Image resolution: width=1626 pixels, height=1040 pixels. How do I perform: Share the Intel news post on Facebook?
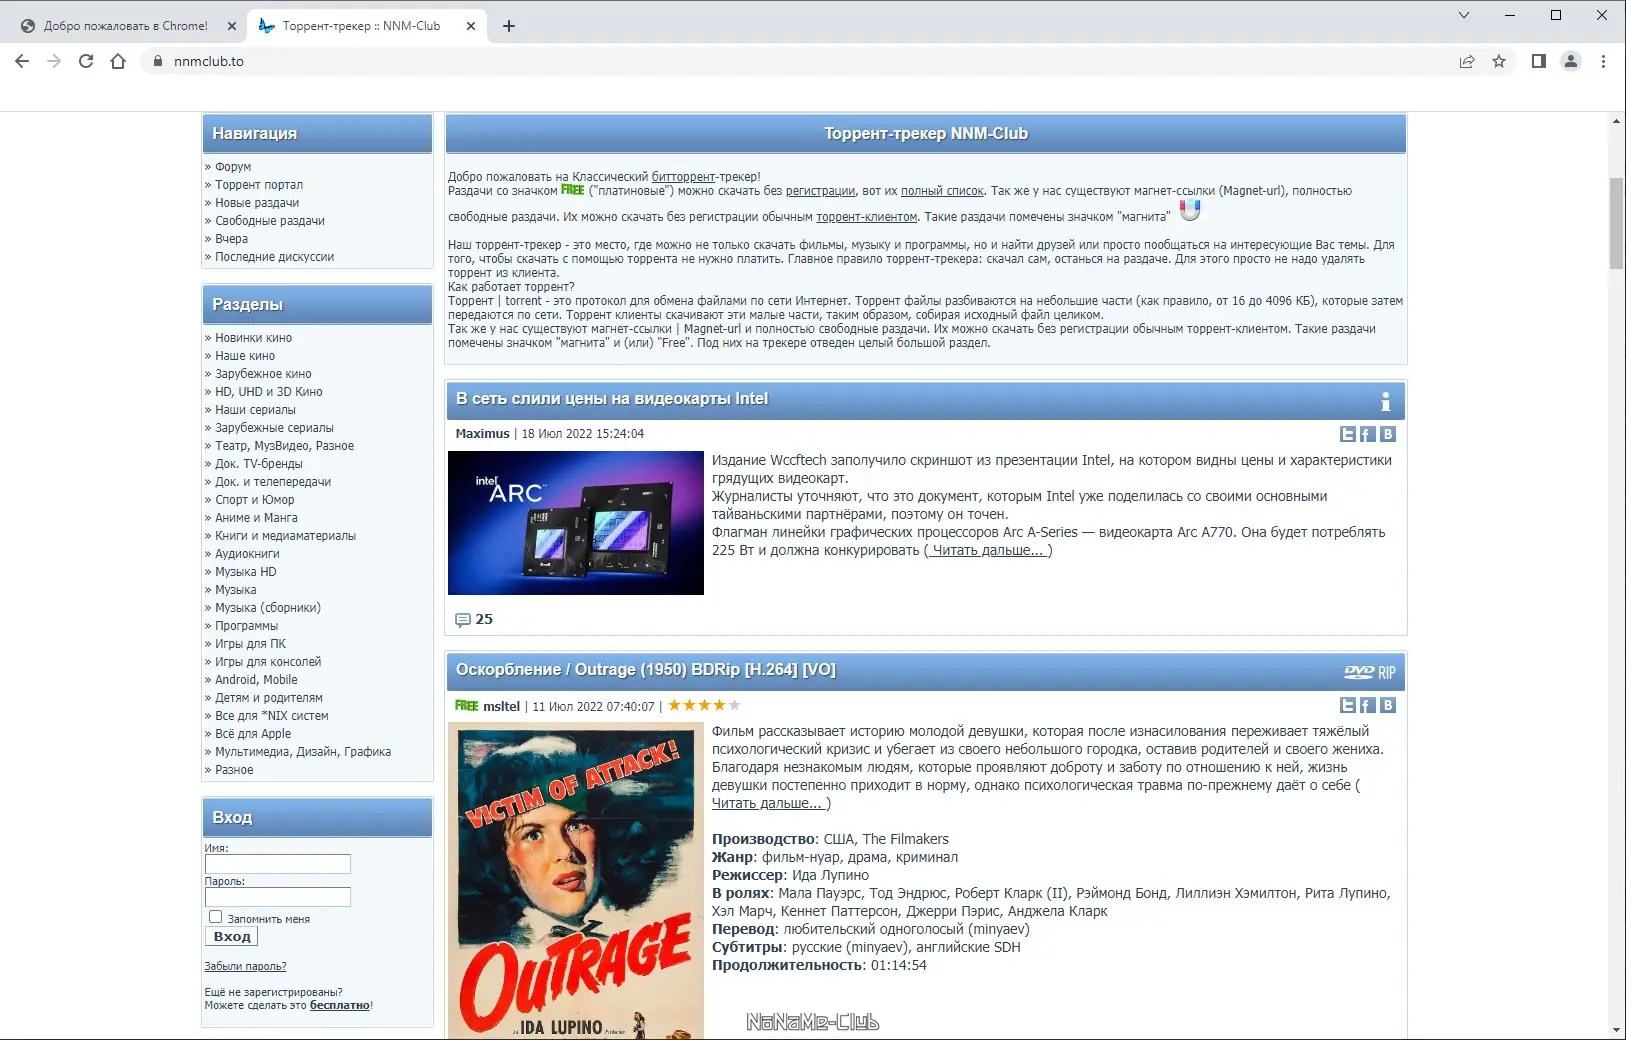1367,434
